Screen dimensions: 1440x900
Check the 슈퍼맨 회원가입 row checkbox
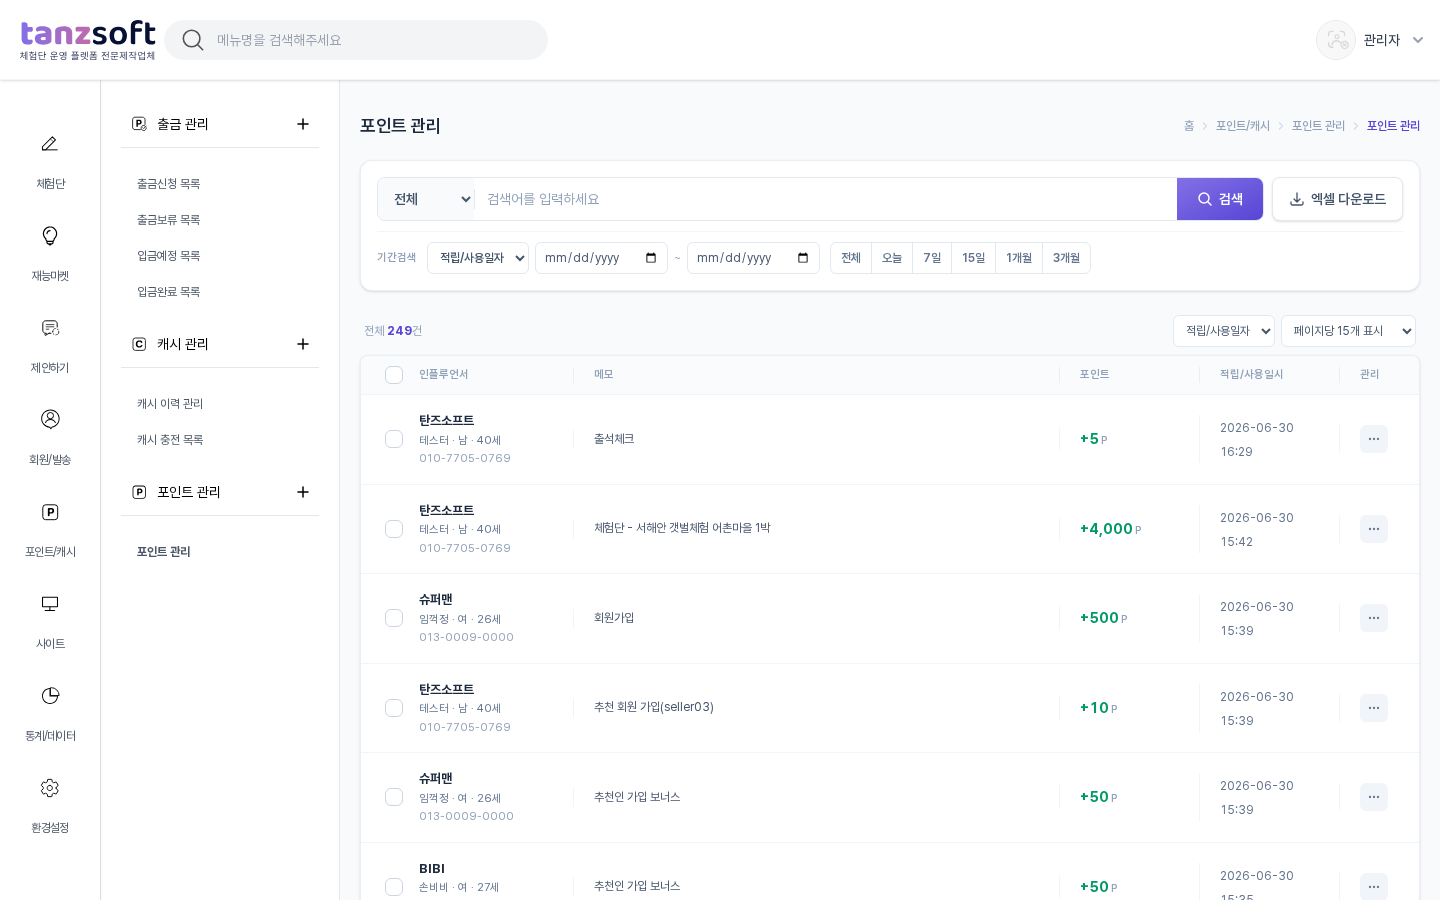[x=394, y=618]
